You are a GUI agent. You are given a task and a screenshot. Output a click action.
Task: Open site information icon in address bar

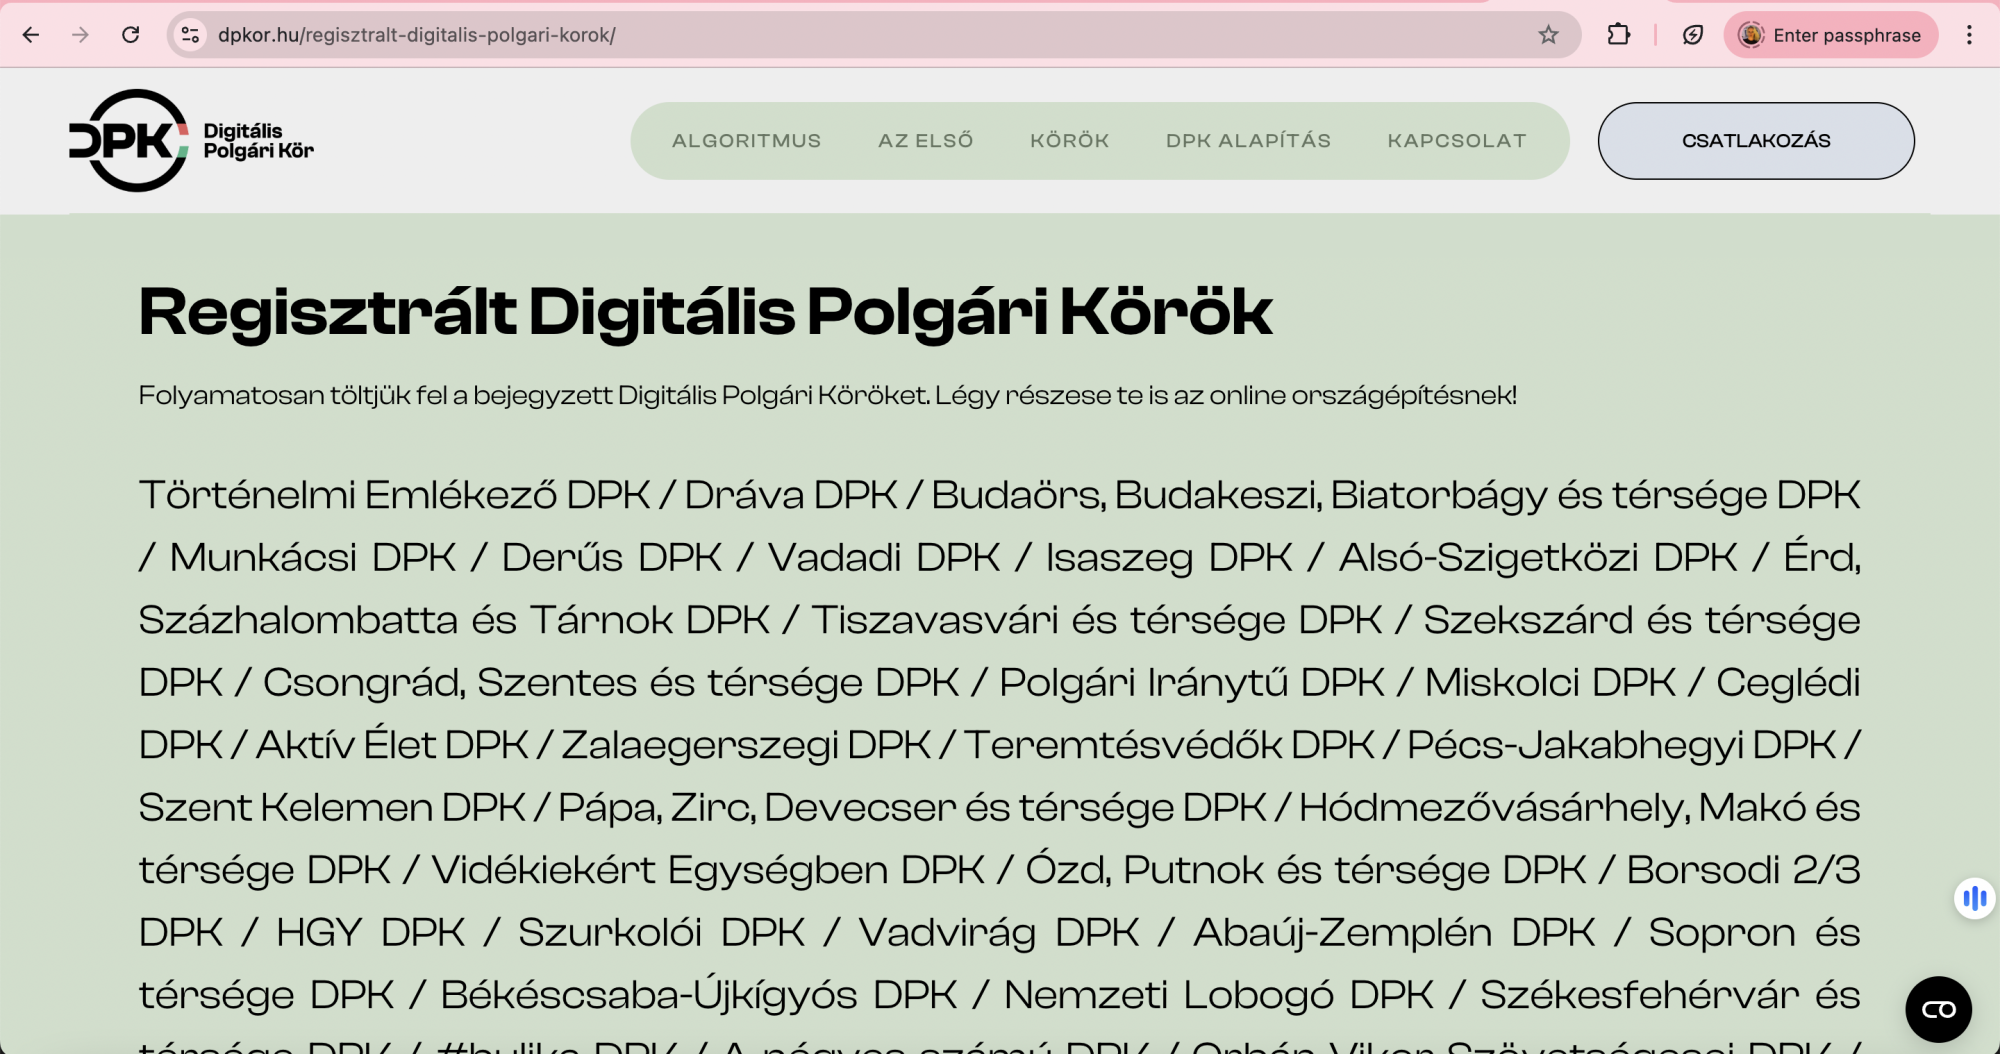[x=190, y=35]
